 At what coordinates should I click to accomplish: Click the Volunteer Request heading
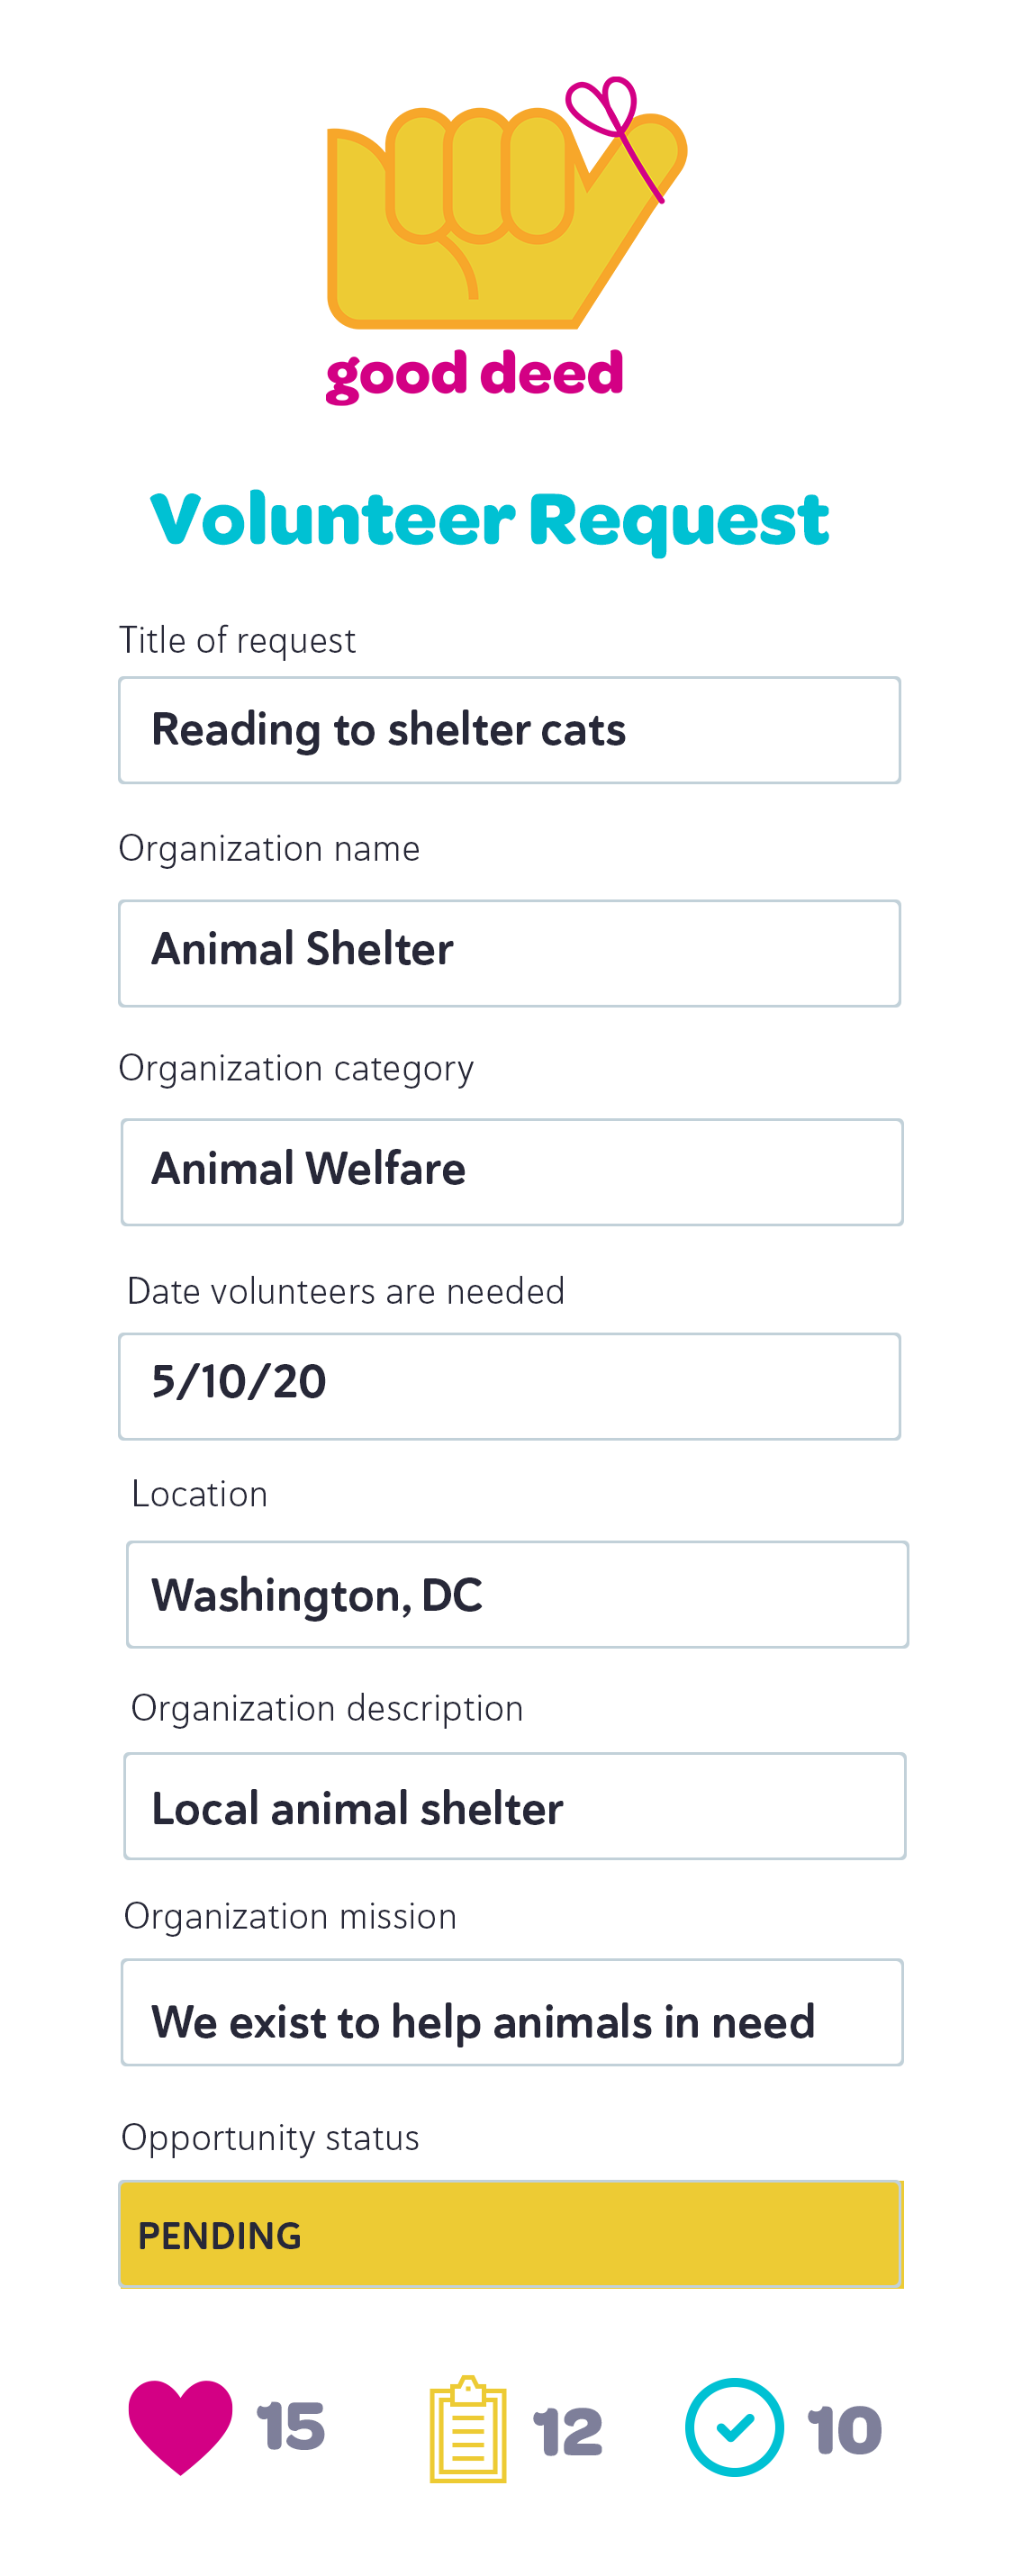point(489,521)
